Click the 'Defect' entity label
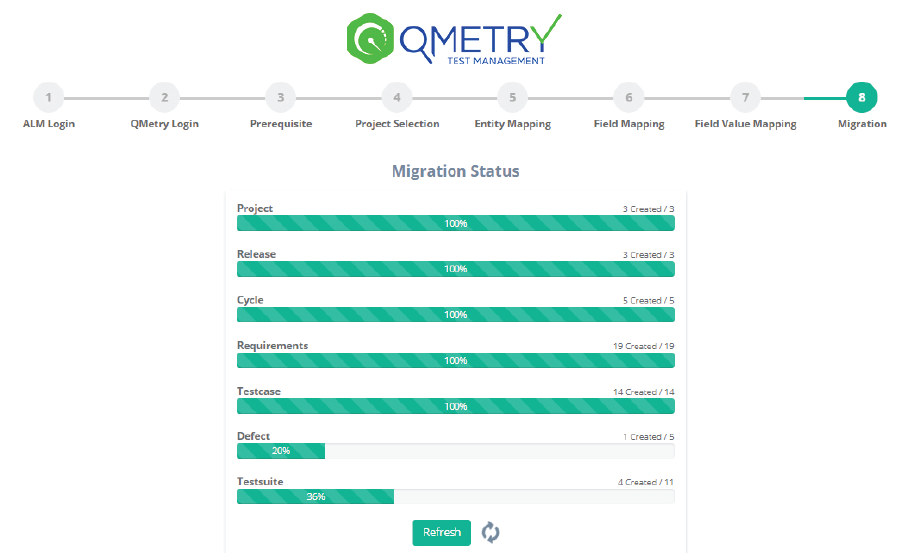This screenshot has width=909, height=553. (x=253, y=436)
